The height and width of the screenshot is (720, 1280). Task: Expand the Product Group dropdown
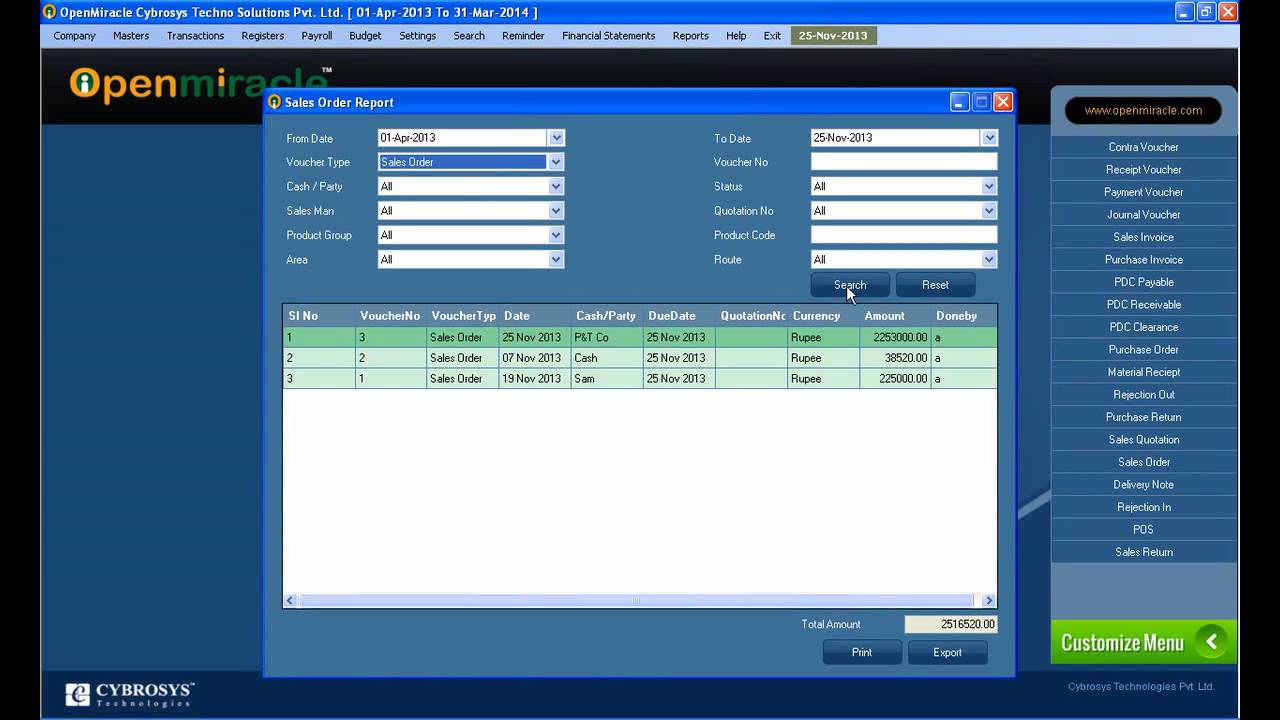557,235
